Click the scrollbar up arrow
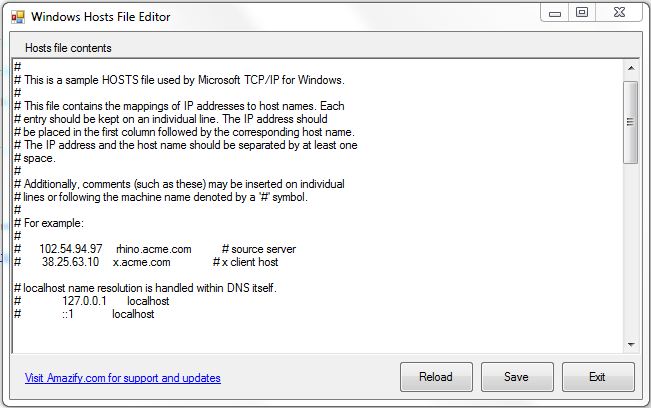Viewport: 651px width, 408px height. [630, 67]
